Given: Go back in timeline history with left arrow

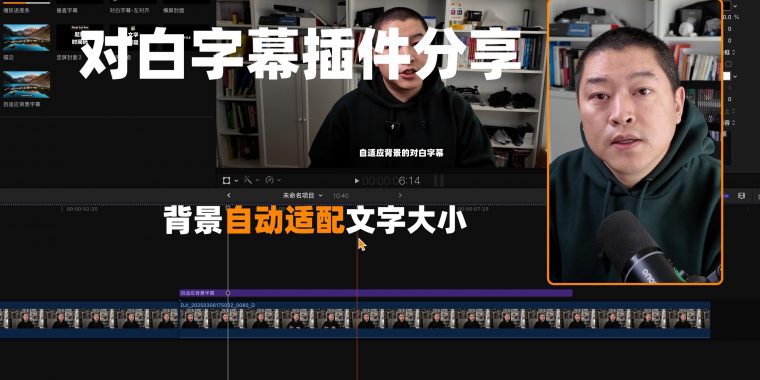Looking at the screenshot, I should click(229, 195).
